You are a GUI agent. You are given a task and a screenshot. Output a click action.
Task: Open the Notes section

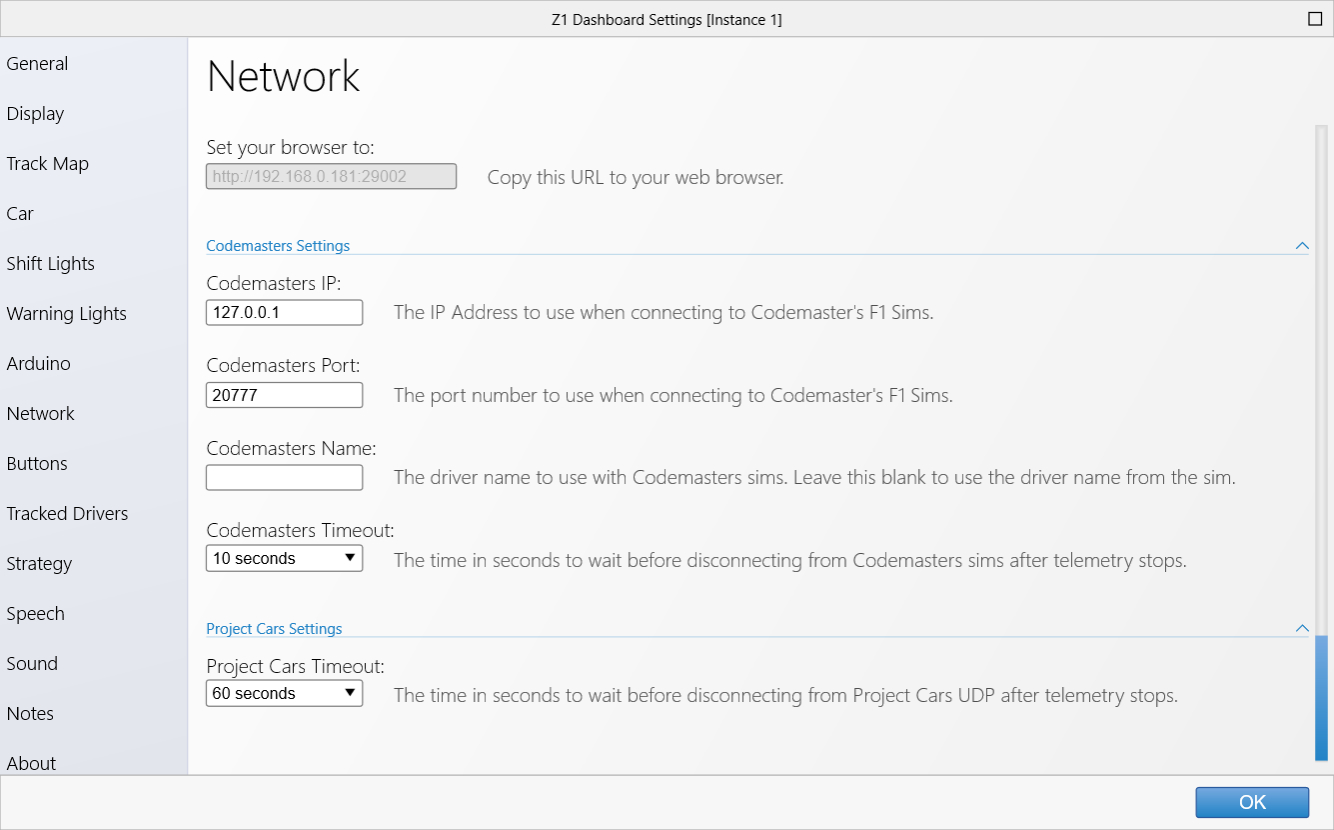[x=30, y=714]
